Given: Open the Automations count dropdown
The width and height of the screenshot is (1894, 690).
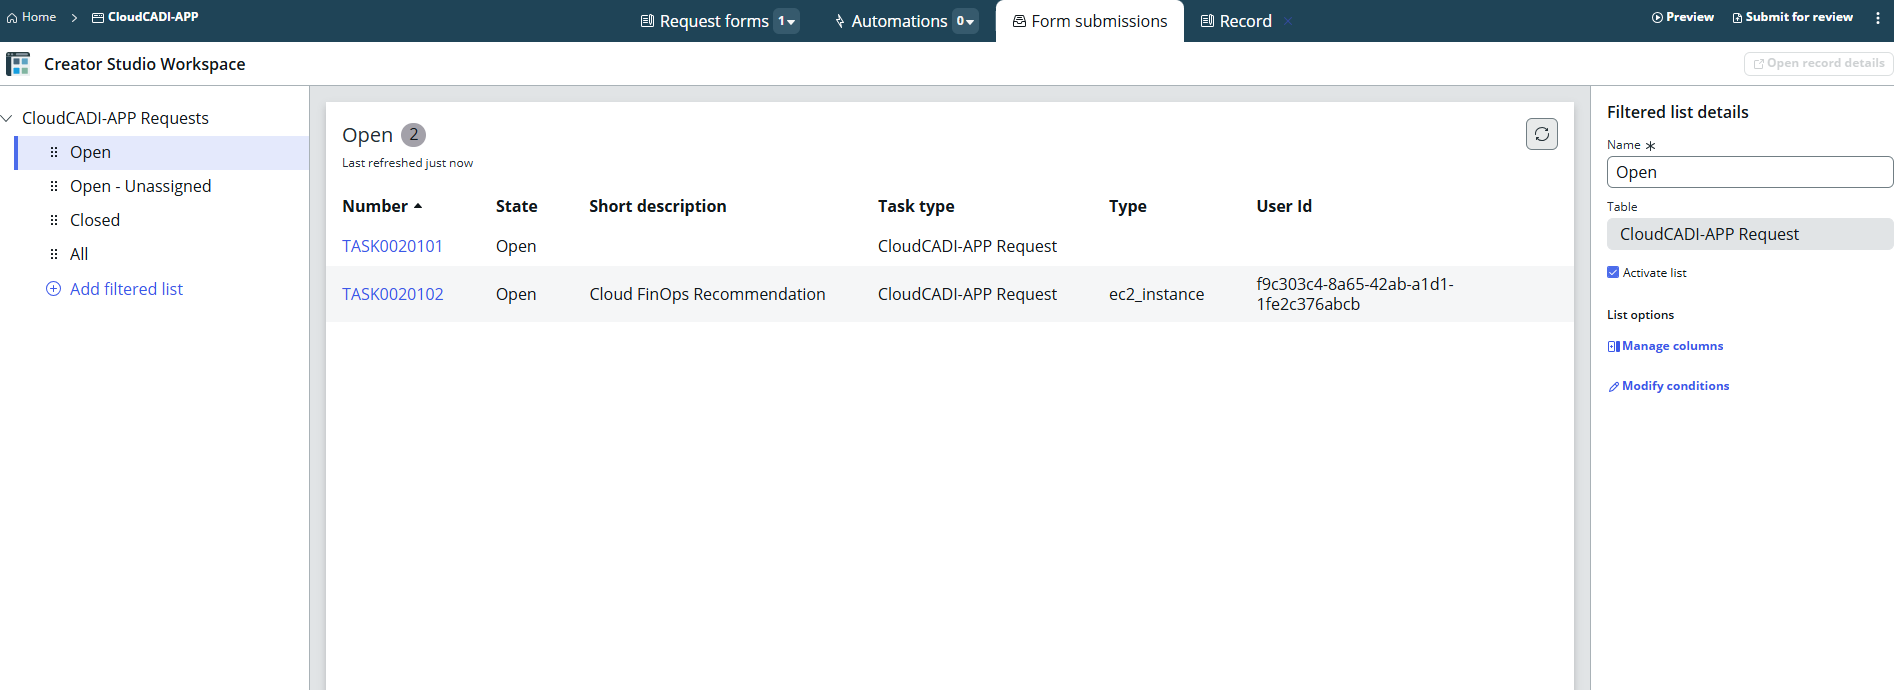Looking at the screenshot, I should coord(965,21).
